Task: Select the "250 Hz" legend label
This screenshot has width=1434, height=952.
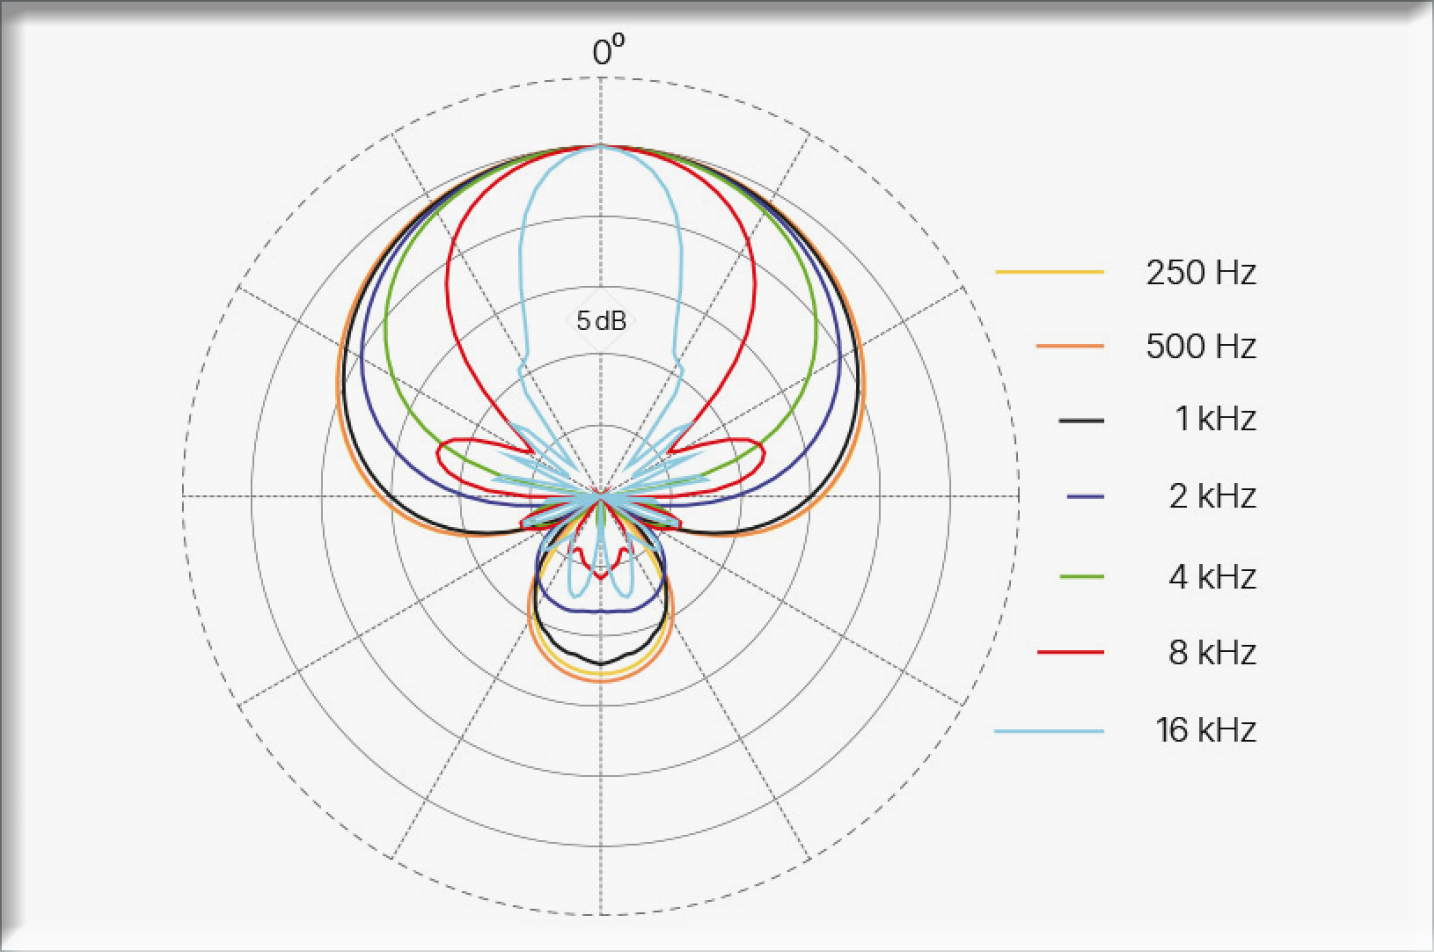Action: [x=1200, y=272]
